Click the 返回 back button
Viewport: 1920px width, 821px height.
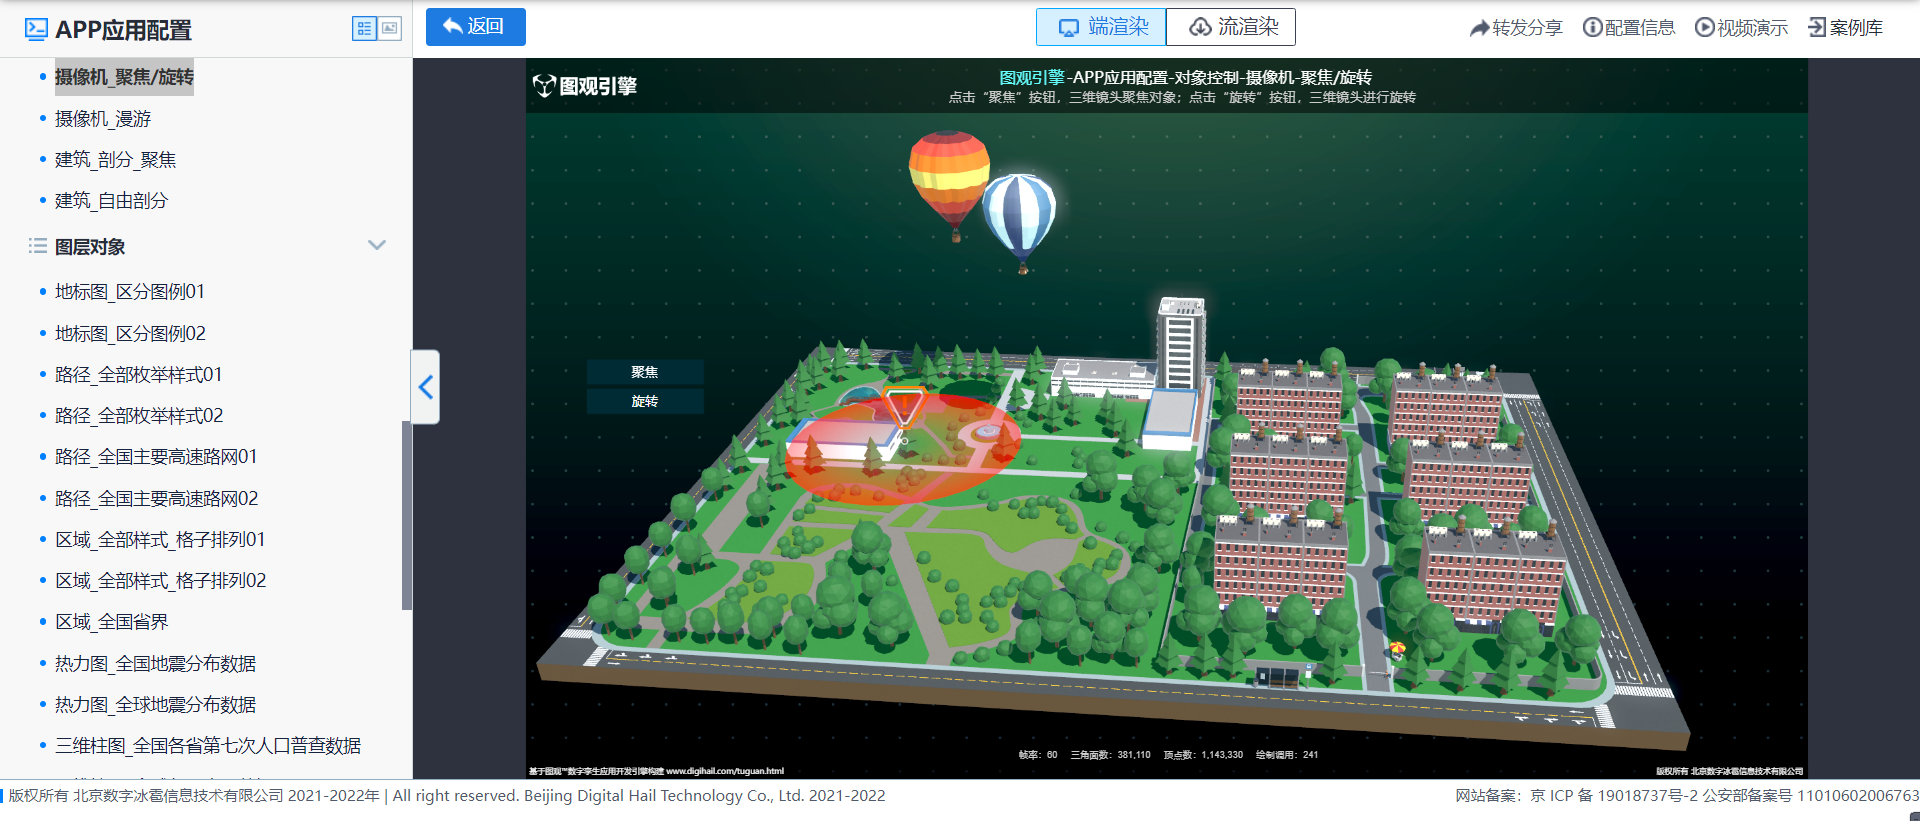(476, 27)
